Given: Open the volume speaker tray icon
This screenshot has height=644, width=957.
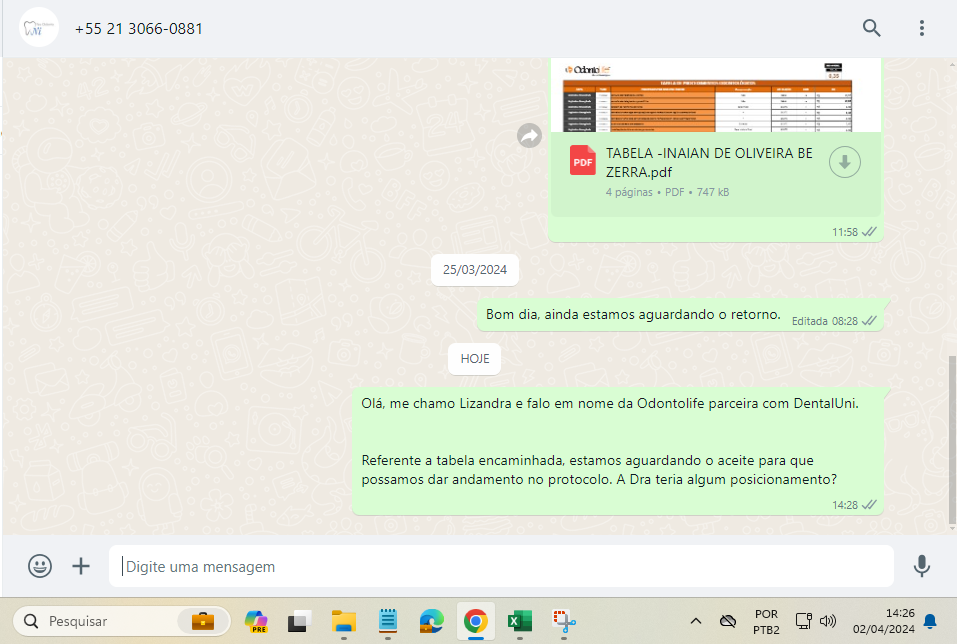Looking at the screenshot, I should click(828, 621).
